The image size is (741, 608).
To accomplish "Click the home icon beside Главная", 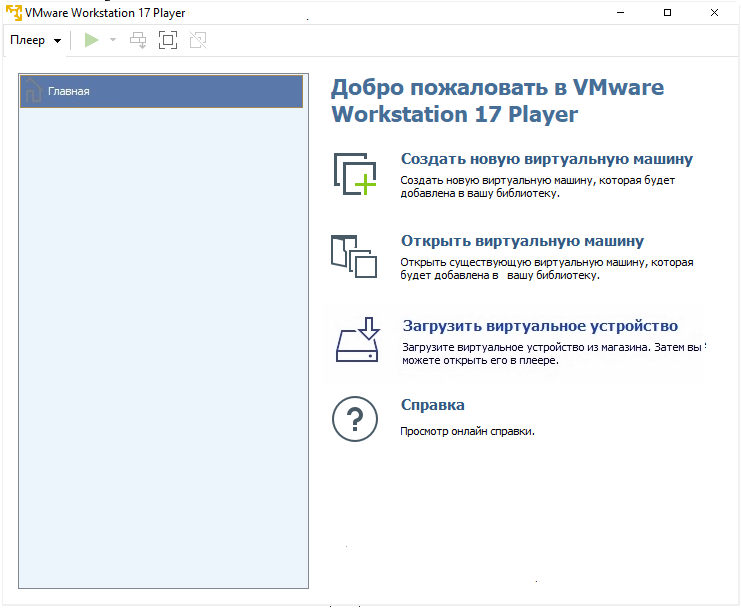I will [33, 90].
